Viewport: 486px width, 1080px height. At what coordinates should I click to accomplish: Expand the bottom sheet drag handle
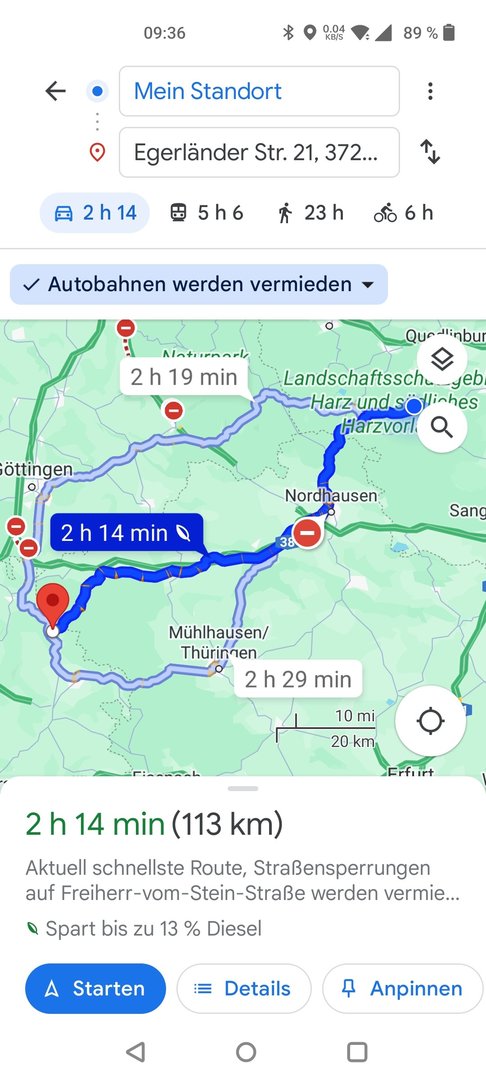pos(243,788)
